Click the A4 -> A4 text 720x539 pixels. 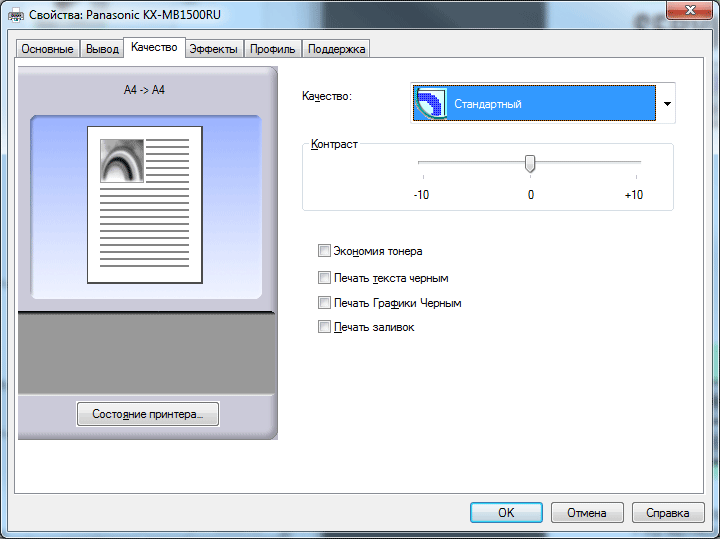(x=144, y=90)
